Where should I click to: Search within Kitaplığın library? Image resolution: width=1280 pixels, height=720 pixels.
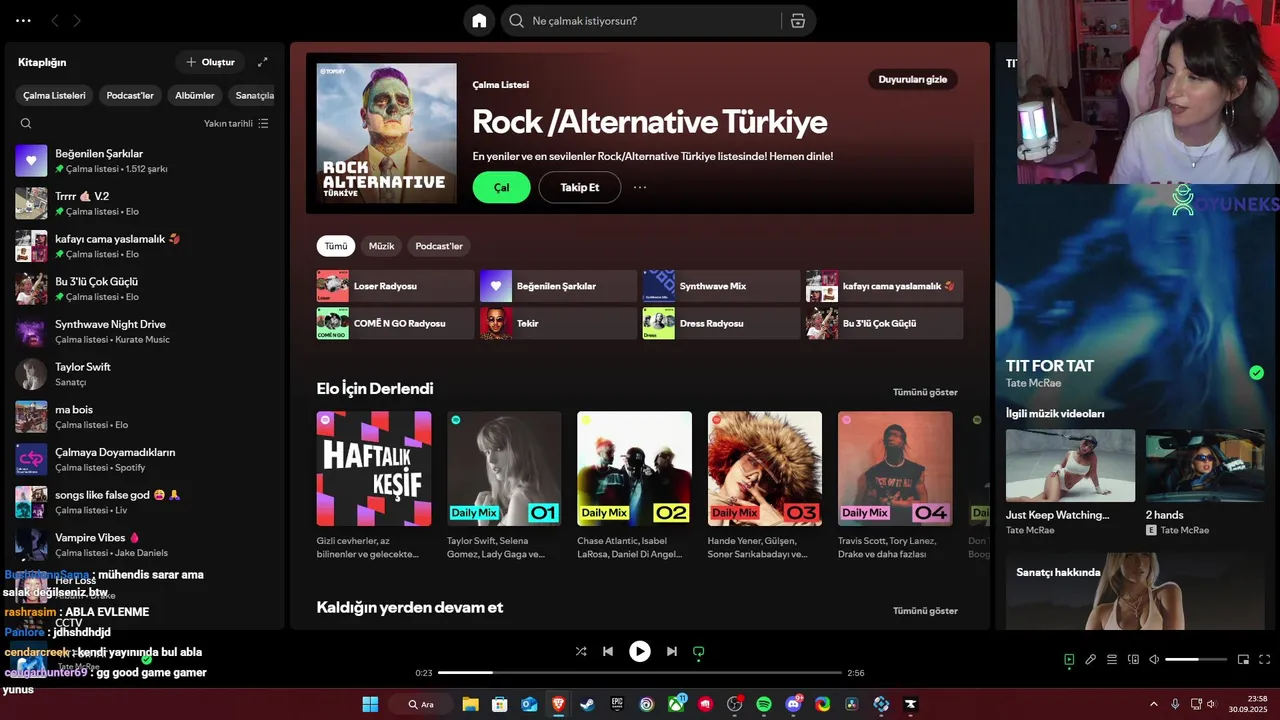26,124
